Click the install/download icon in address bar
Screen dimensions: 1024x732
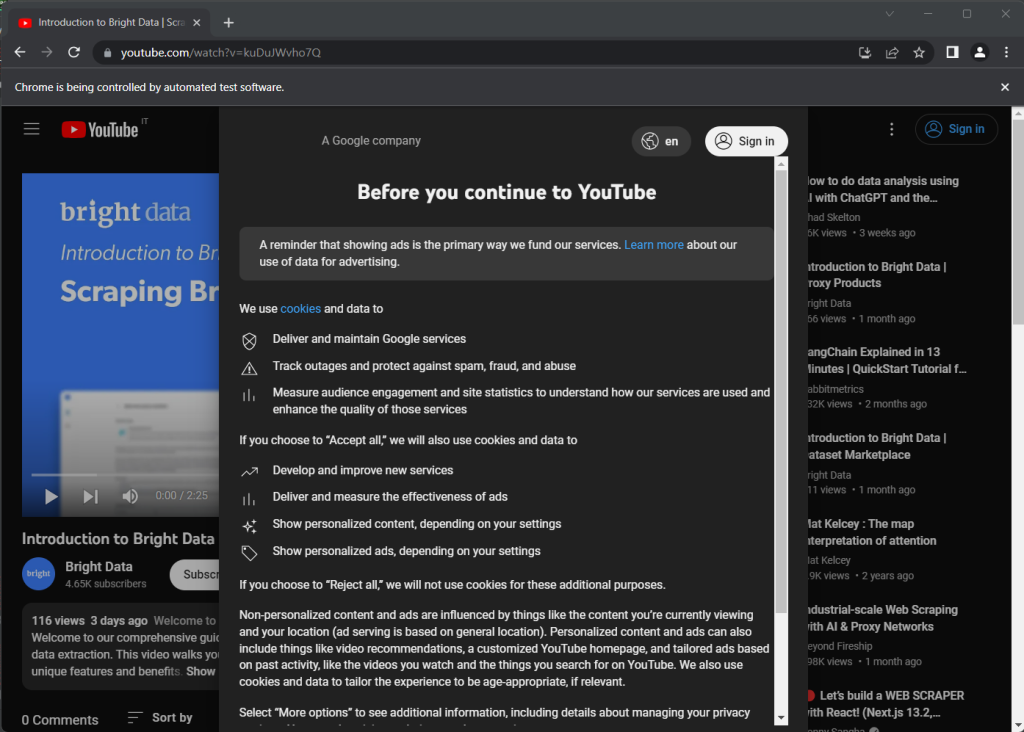(x=864, y=52)
